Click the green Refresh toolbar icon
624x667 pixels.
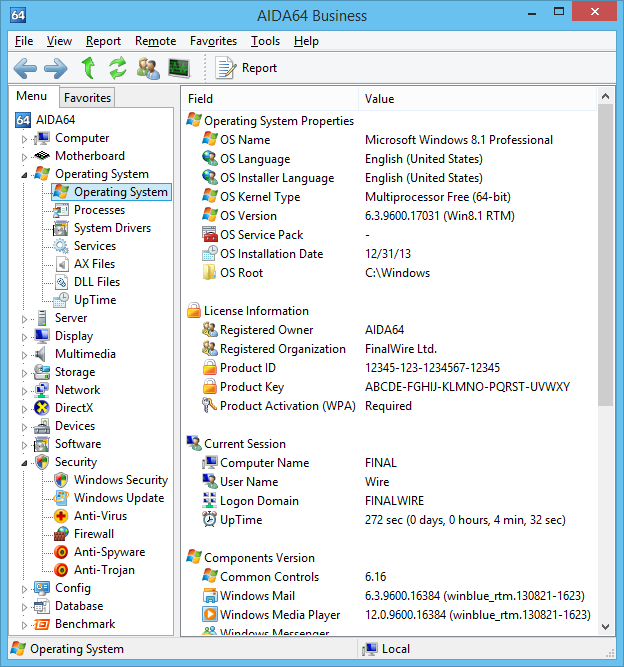coord(118,68)
